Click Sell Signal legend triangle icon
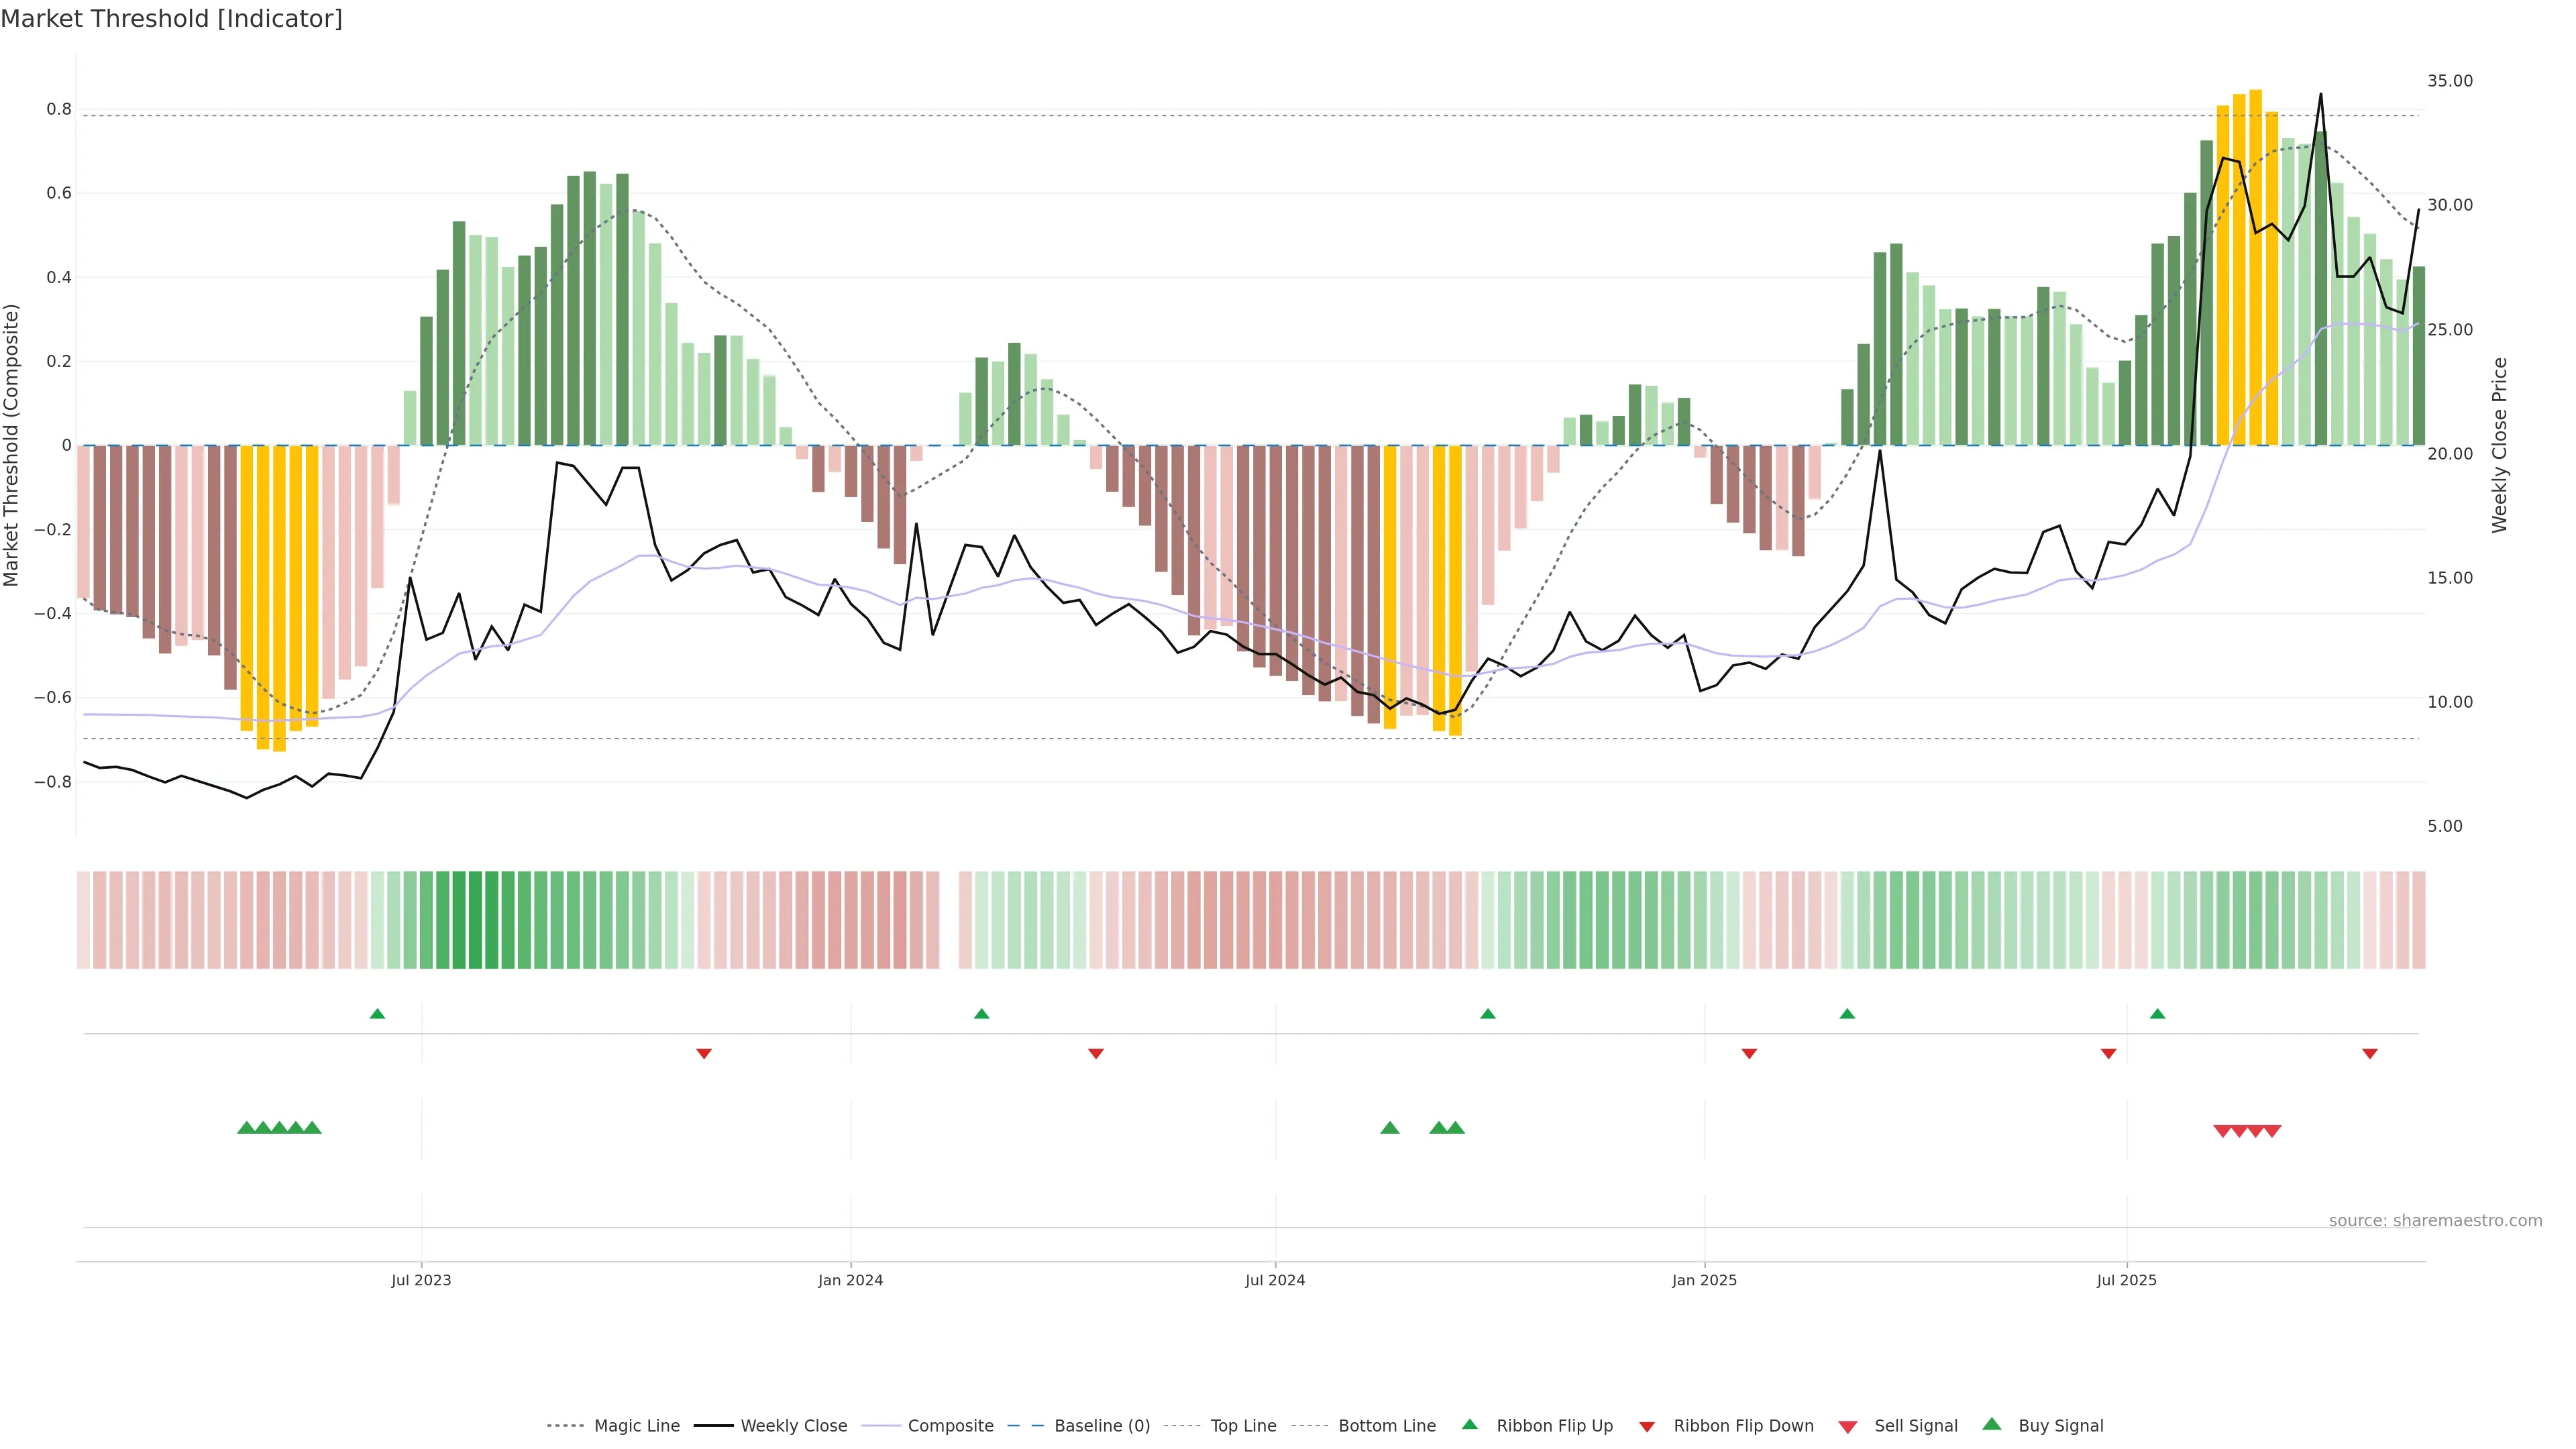This screenshot has height=1449, width=2576. [1847, 1427]
